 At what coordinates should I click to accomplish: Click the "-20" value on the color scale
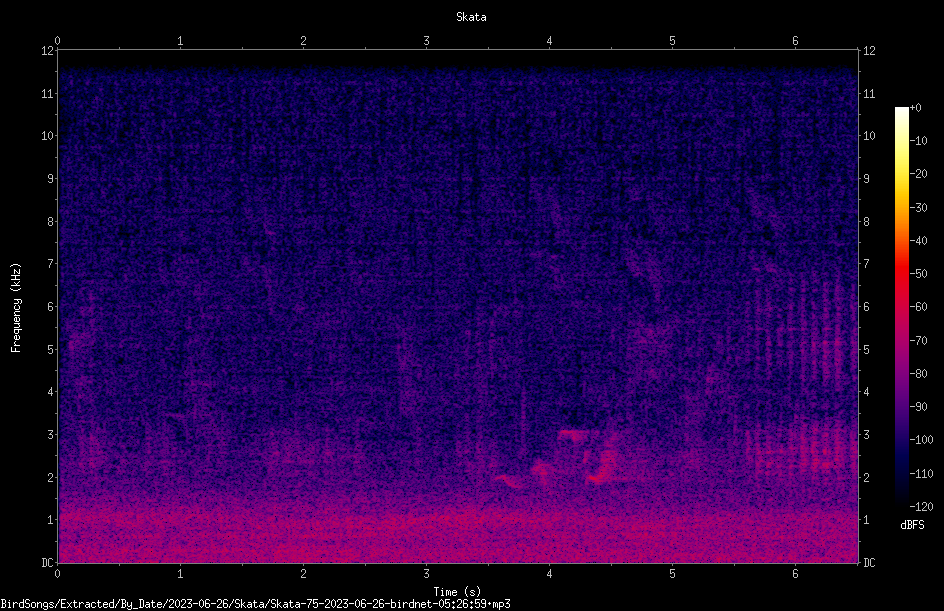tap(919, 174)
